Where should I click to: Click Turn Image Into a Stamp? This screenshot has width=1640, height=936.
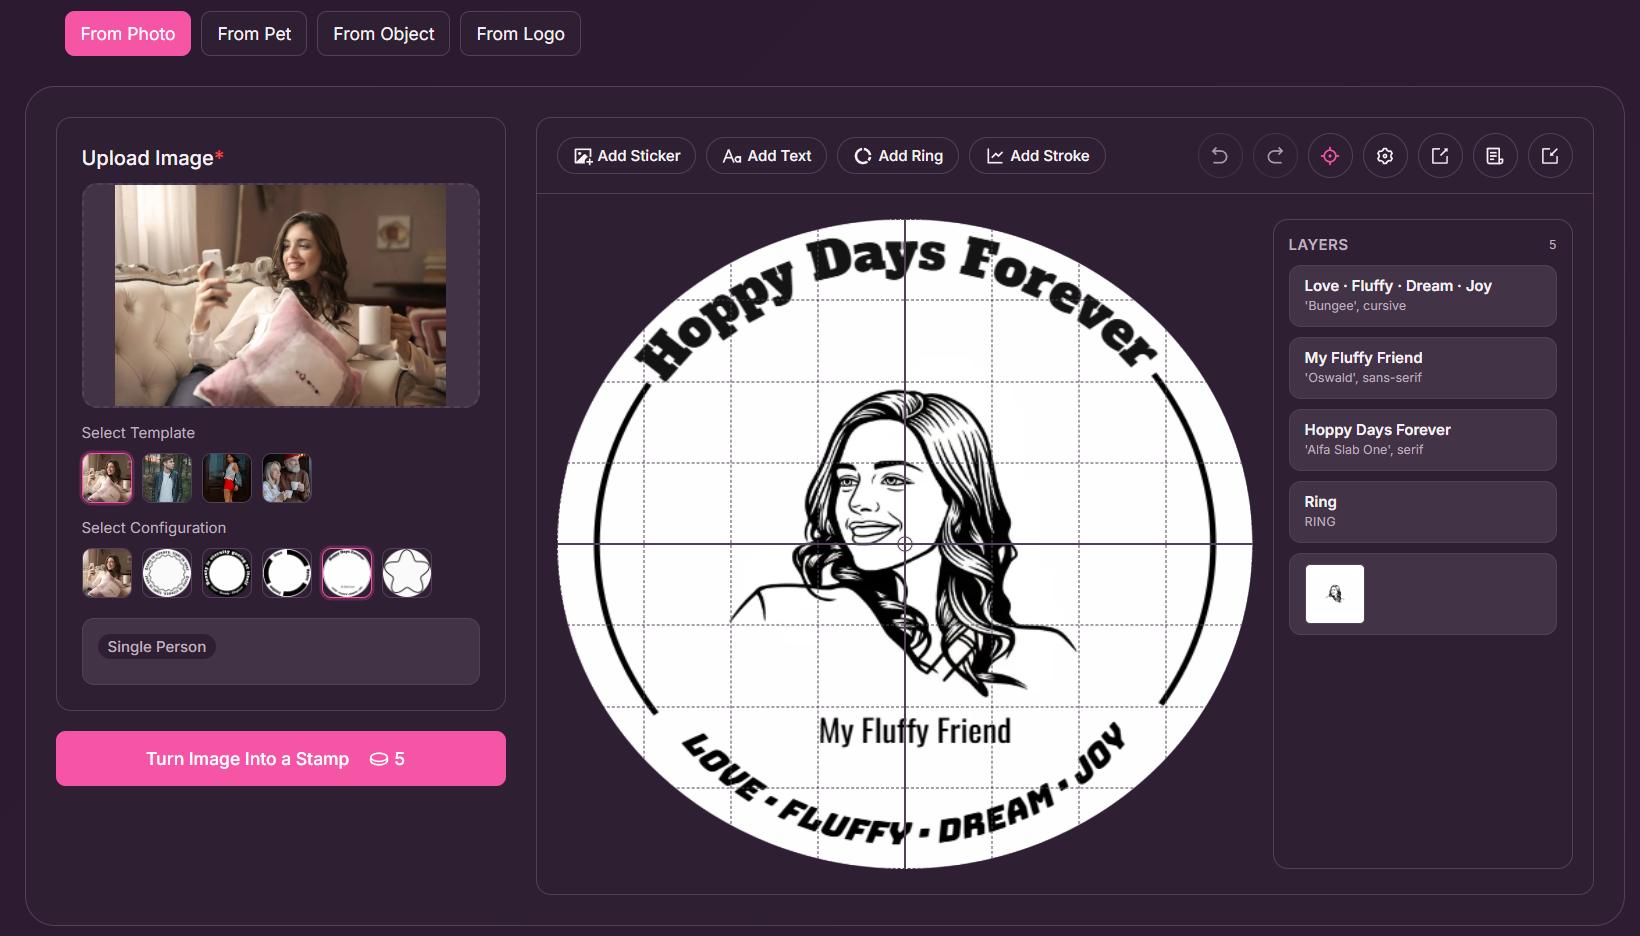point(281,759)
